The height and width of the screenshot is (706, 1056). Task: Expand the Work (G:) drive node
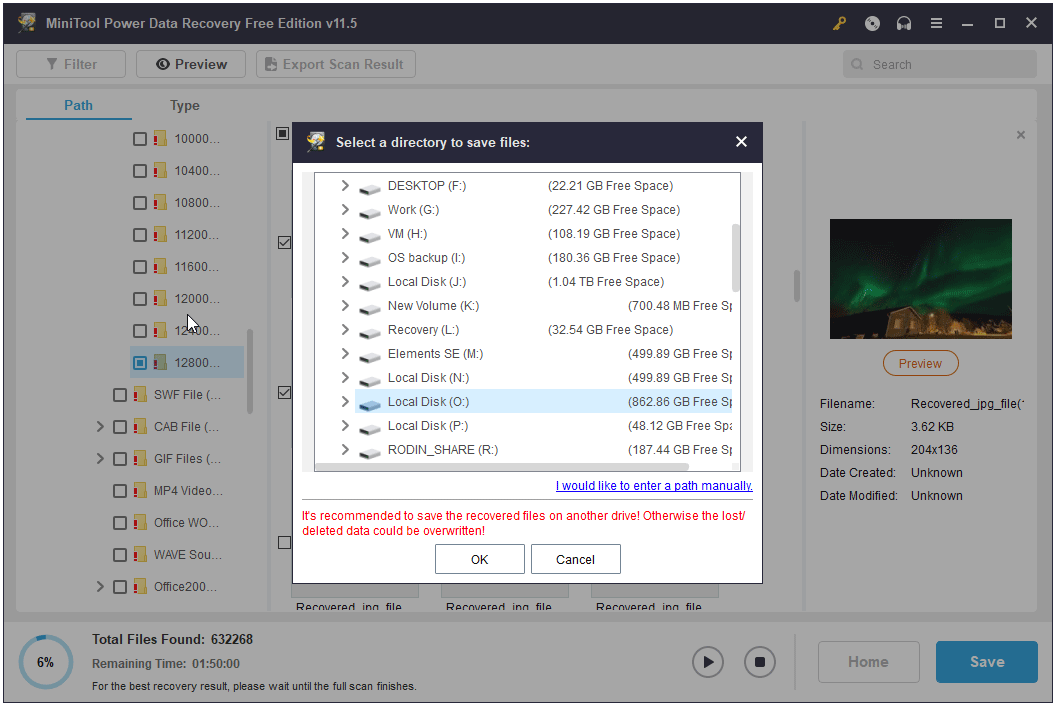345,210
